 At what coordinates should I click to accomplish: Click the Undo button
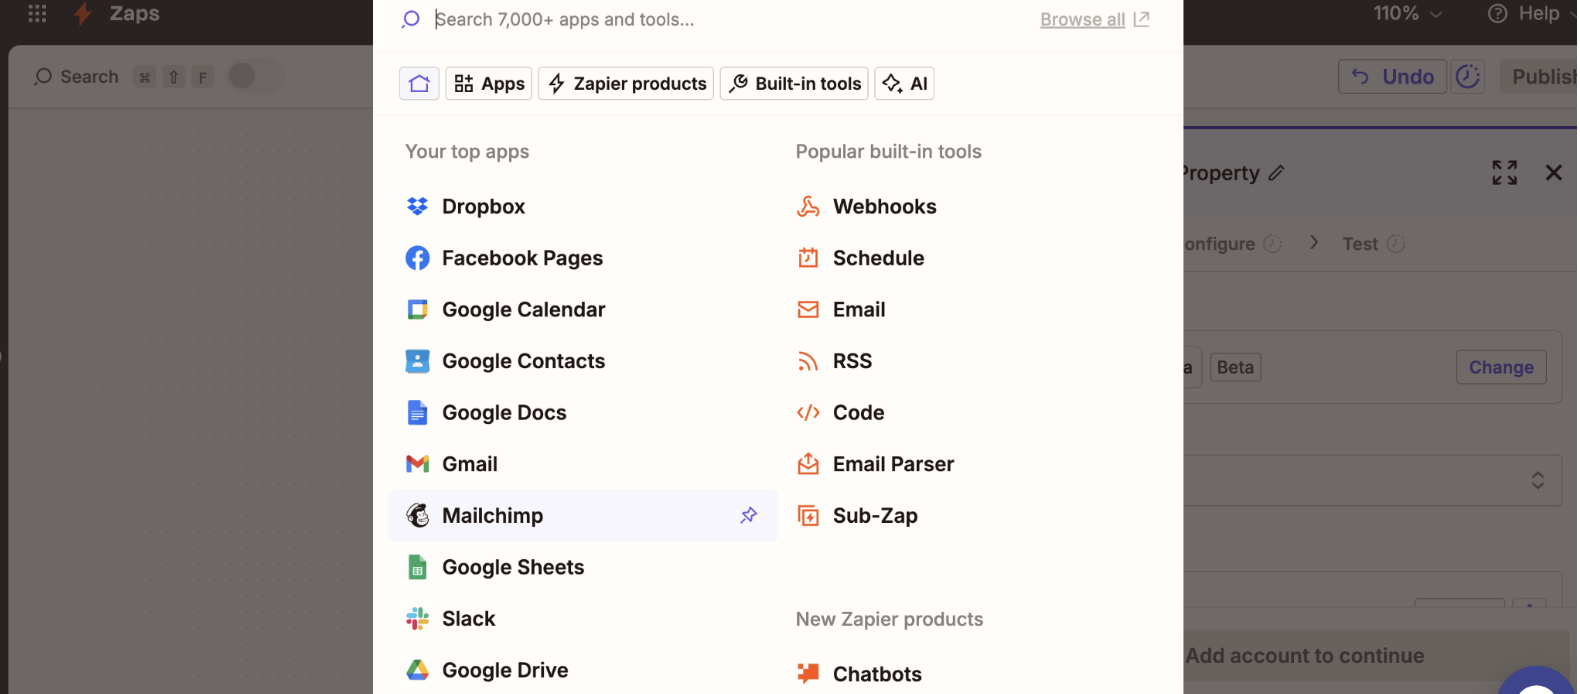click(1392, 77)
